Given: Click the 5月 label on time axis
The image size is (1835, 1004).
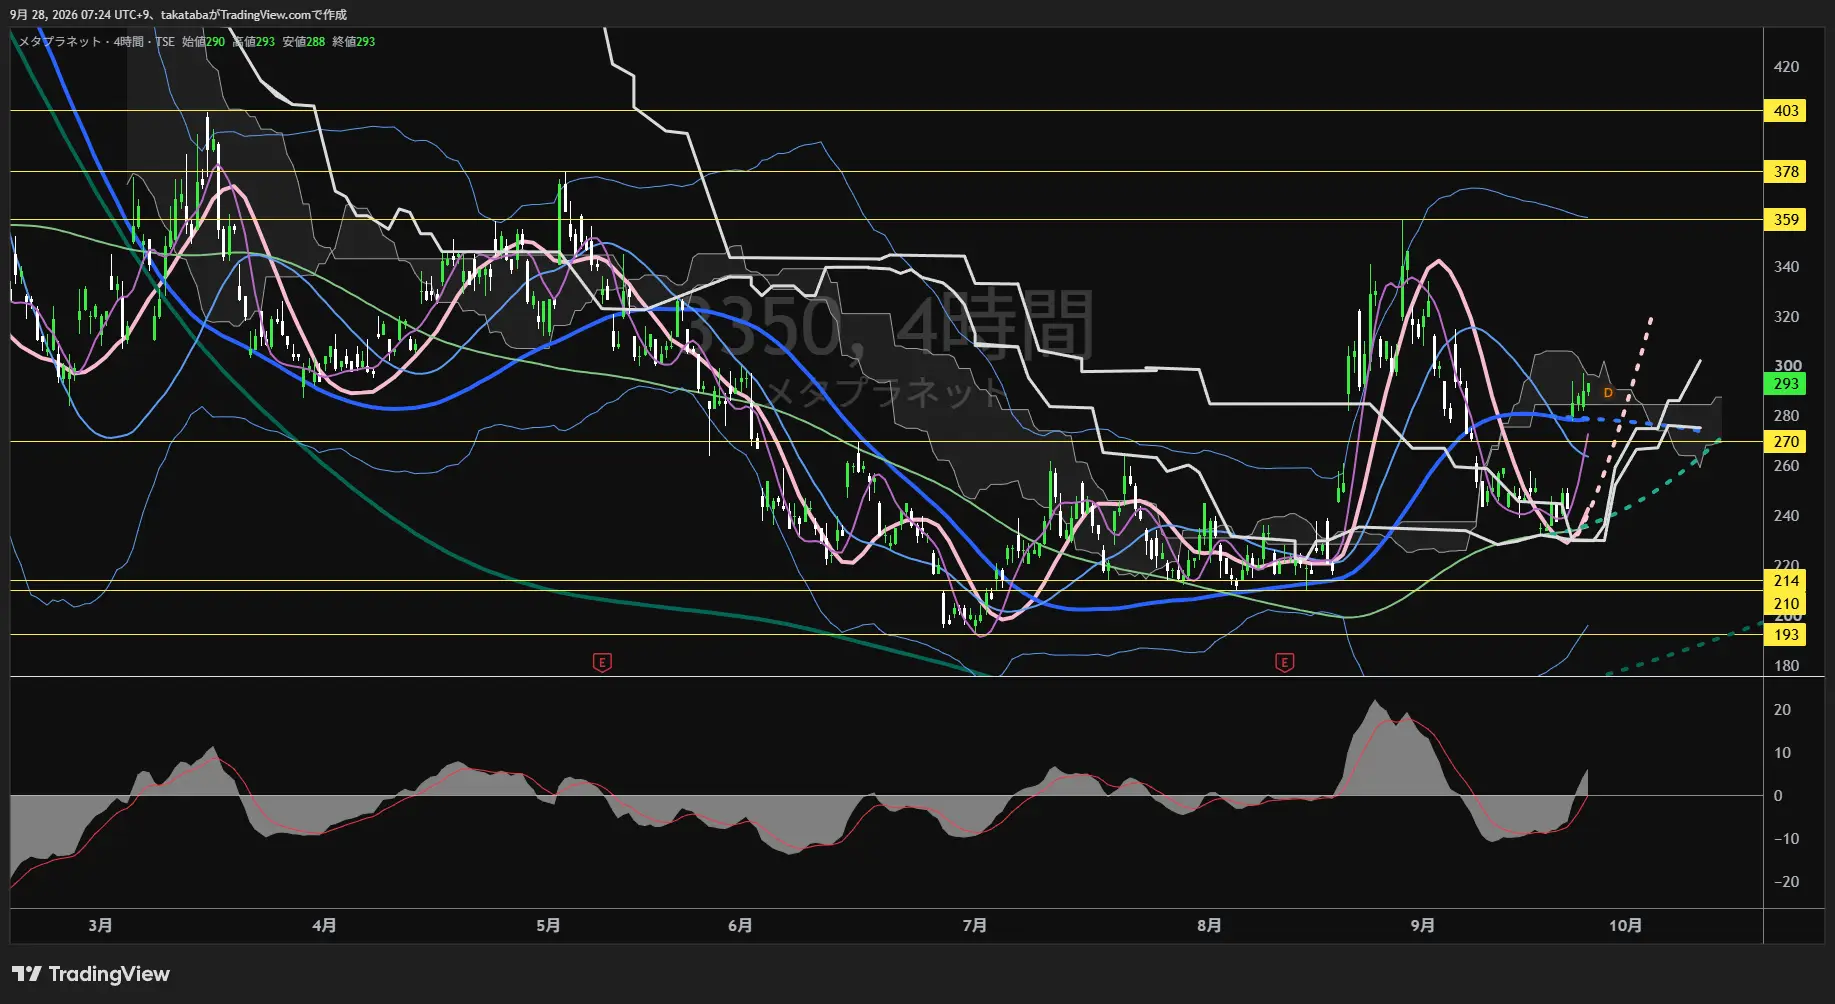Looking at the screenshot, I should coord(548,925).
